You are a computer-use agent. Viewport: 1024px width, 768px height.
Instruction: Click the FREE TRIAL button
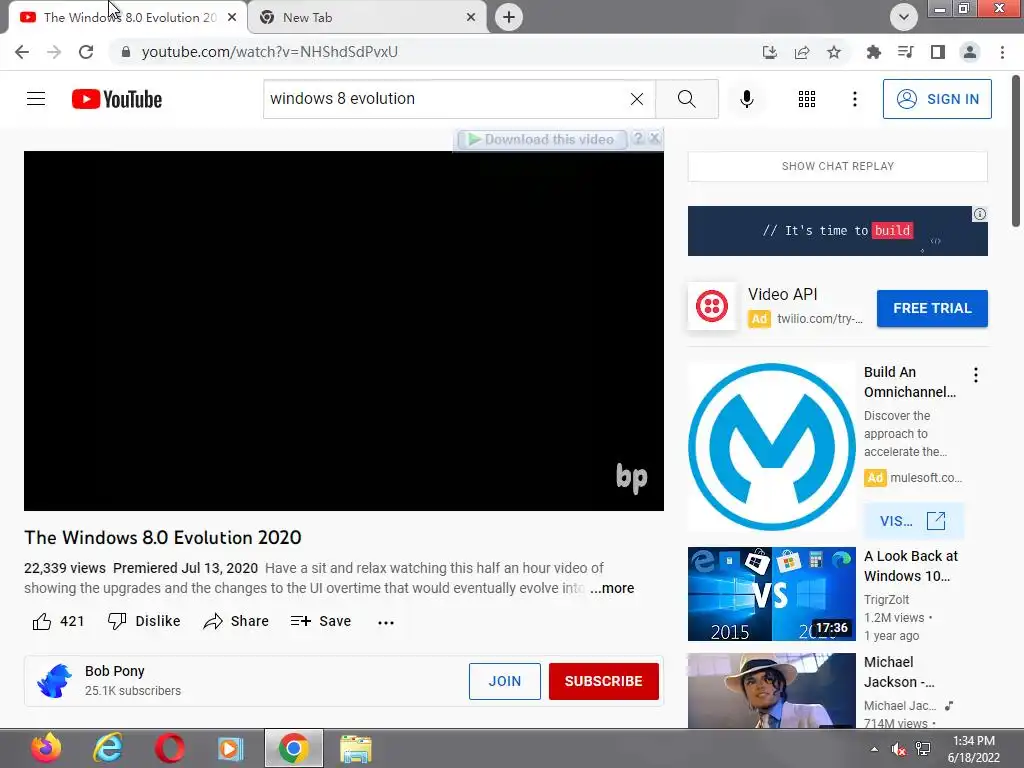[932, 308]
